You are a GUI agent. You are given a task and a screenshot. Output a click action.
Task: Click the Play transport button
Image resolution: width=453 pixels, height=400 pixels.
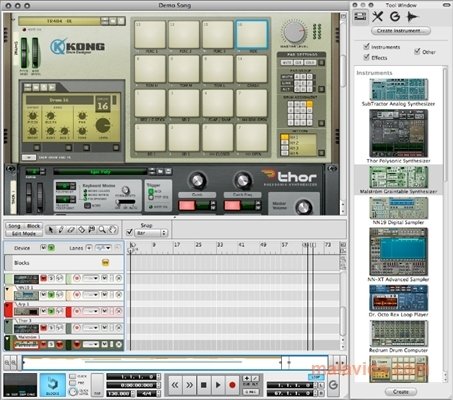click(218, 385)
